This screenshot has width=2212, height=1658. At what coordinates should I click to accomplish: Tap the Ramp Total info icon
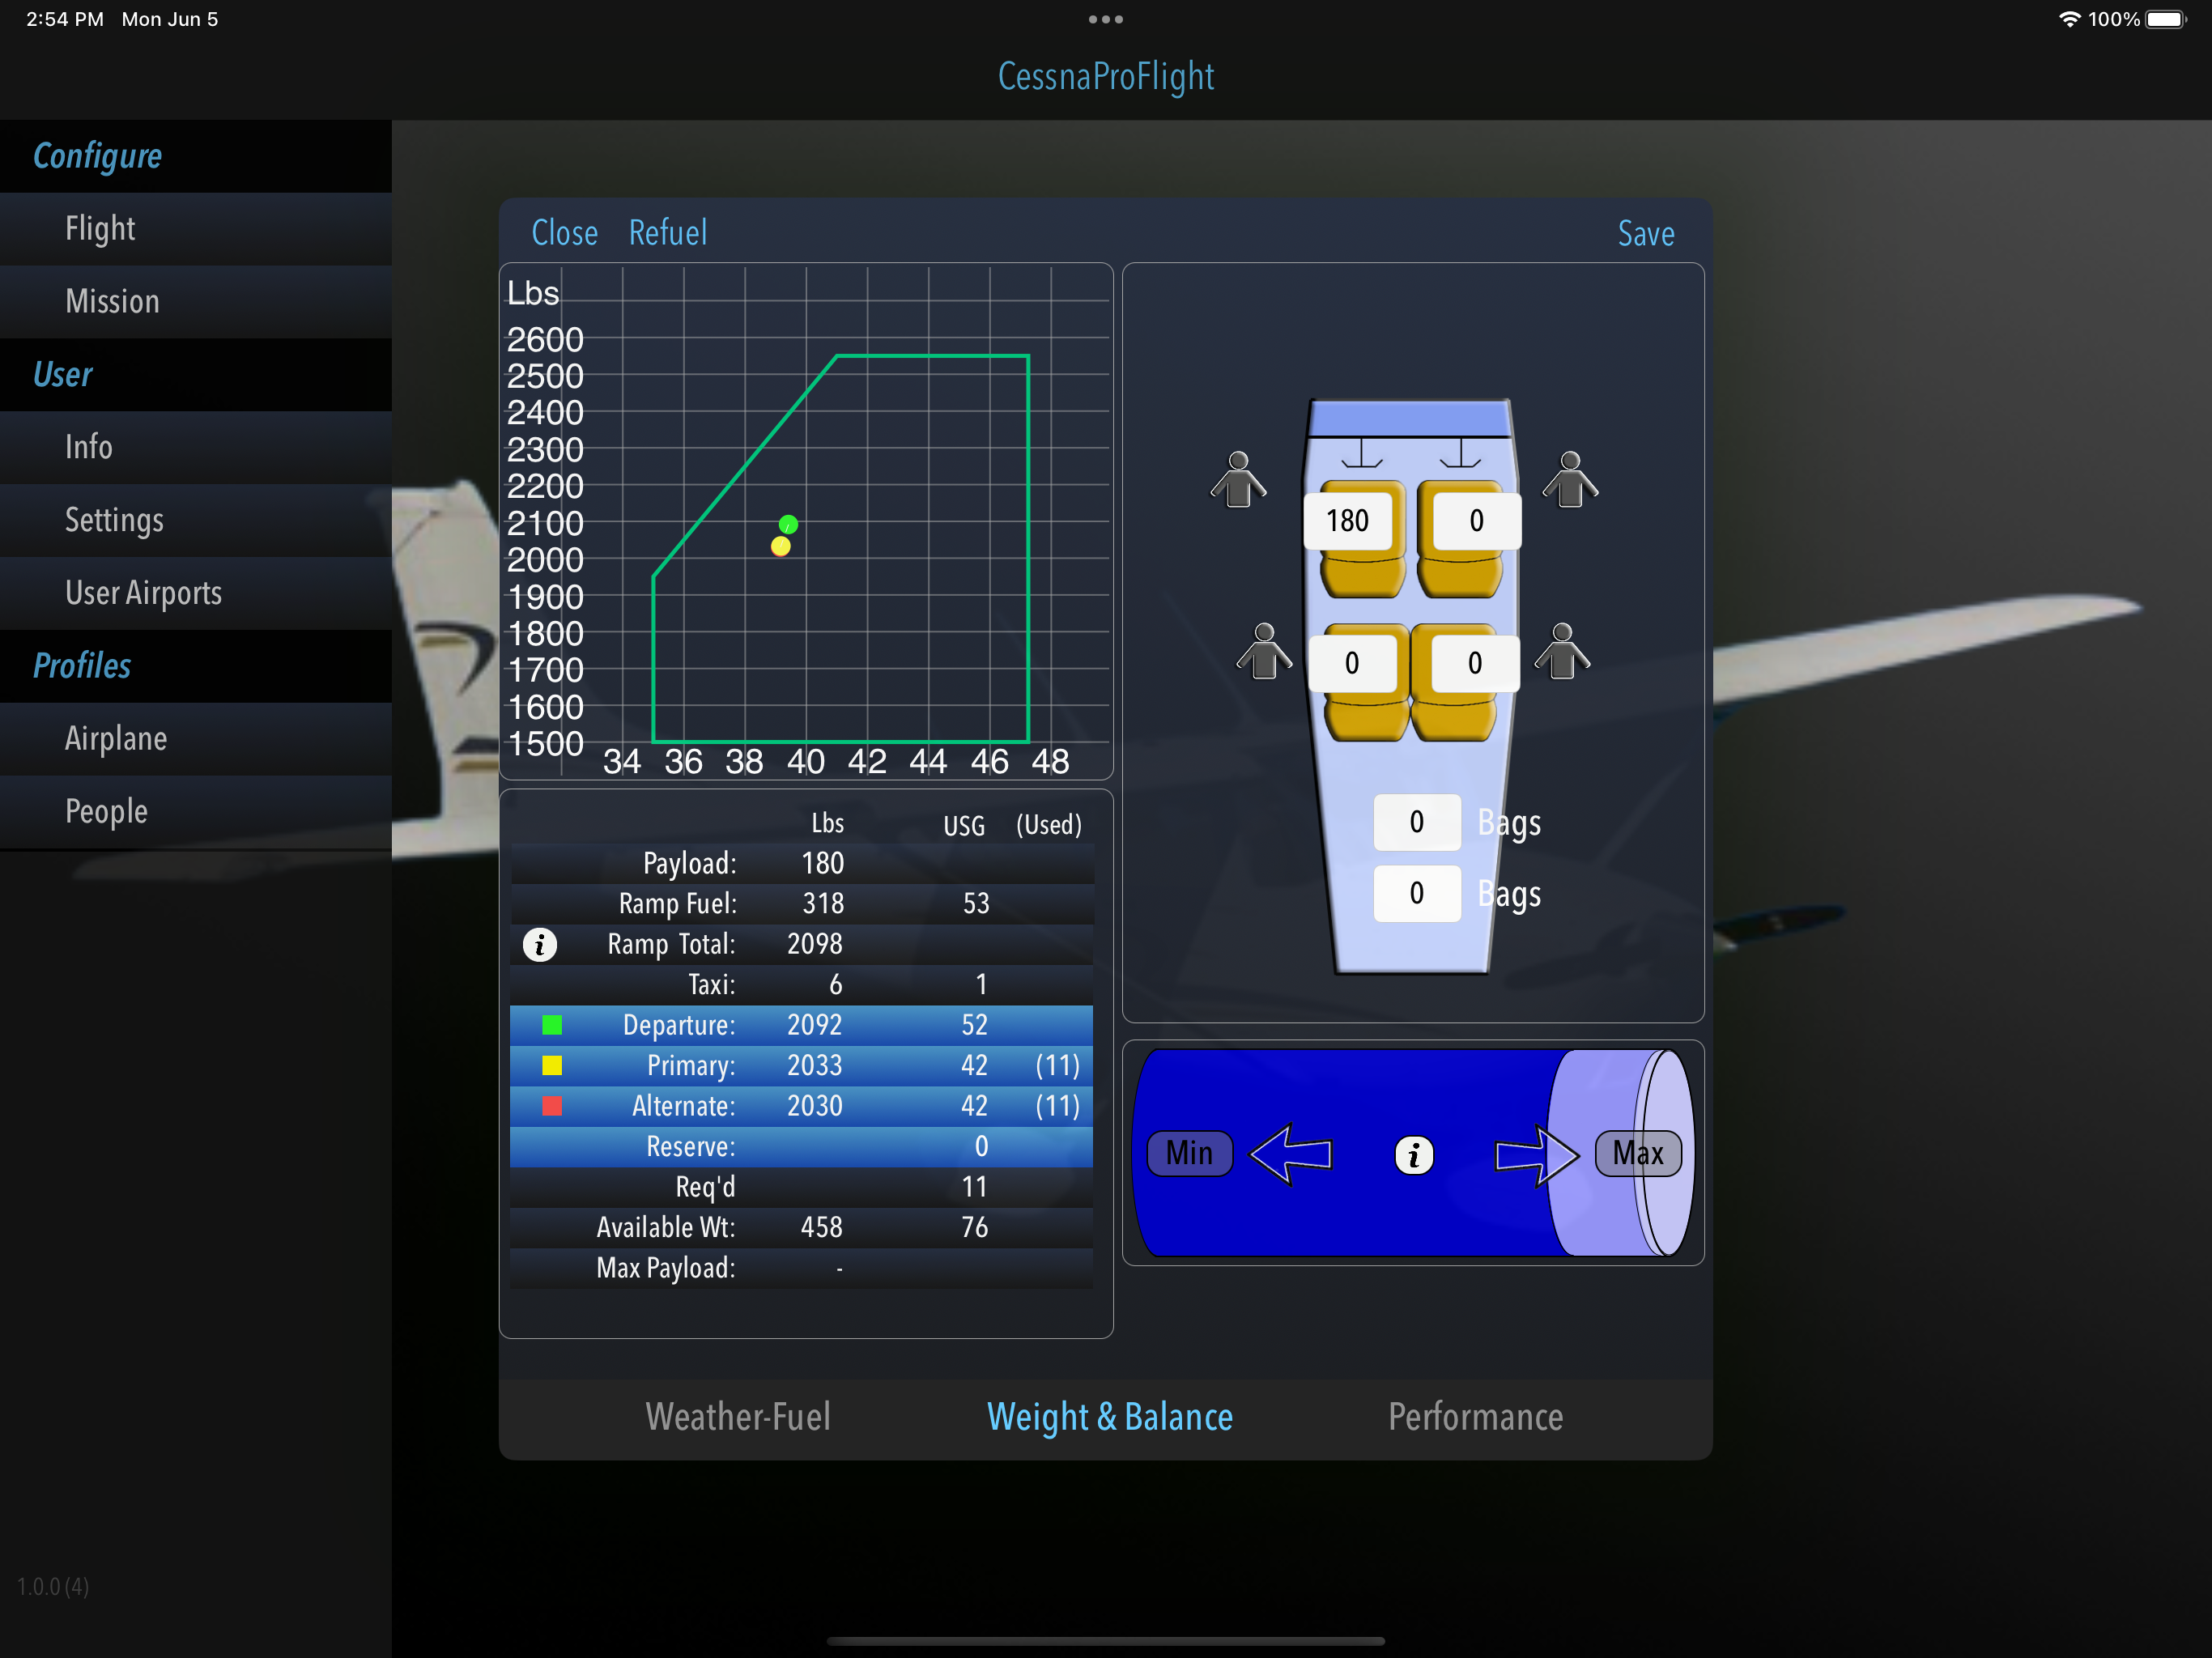(540, 944)
